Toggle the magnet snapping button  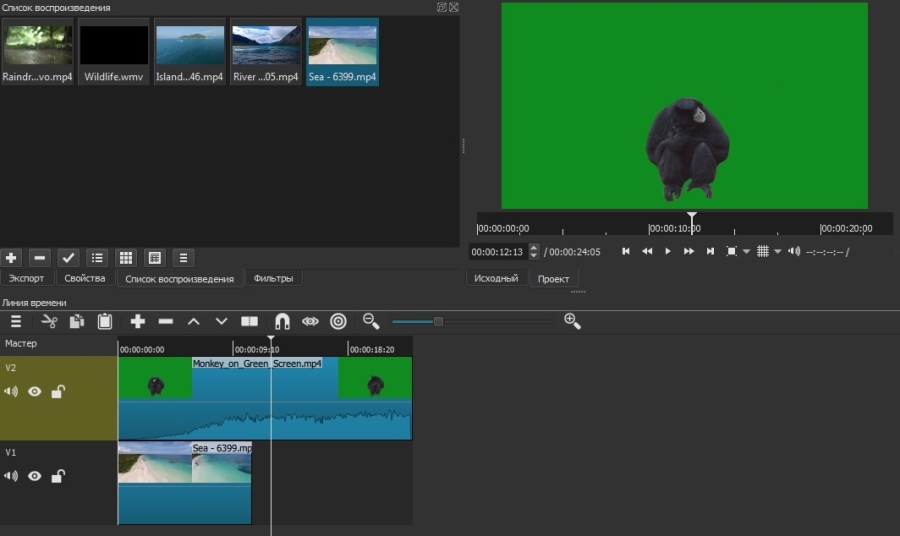pos(282,321)
